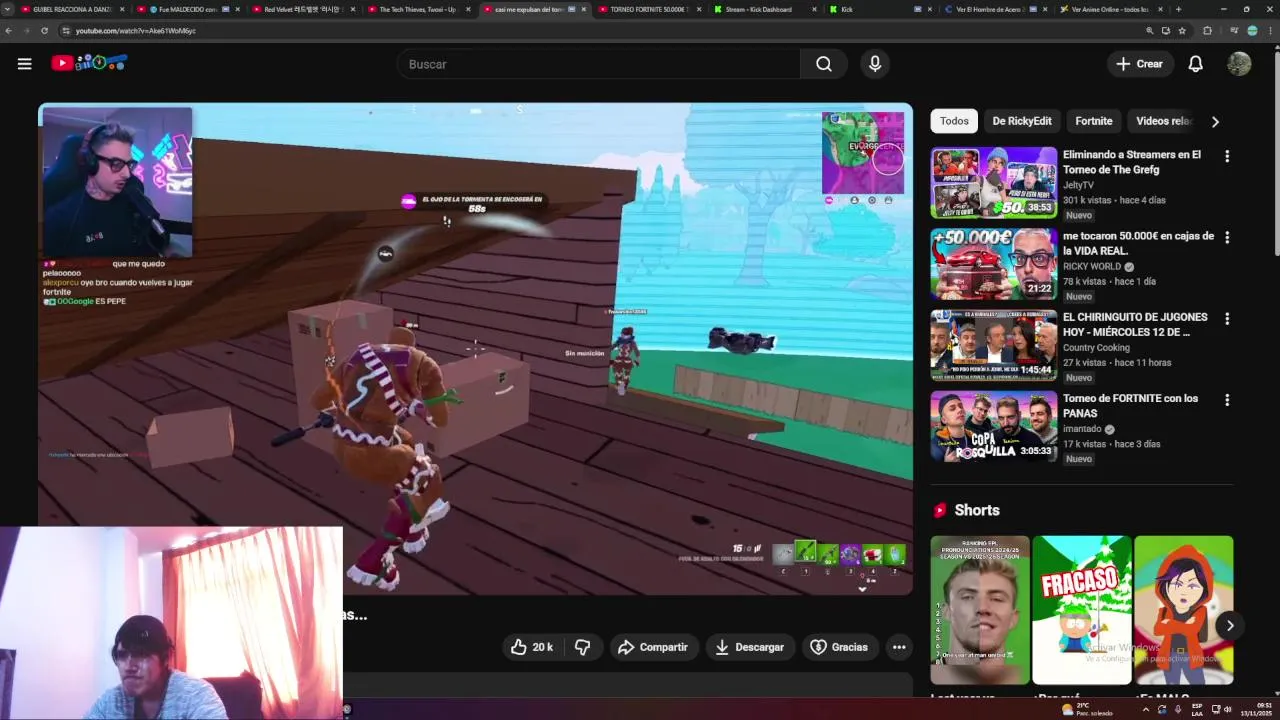Open the JeltyTV video thumbnail
The height and width of the screenshot is (720, 1280).
click(993, 183)
